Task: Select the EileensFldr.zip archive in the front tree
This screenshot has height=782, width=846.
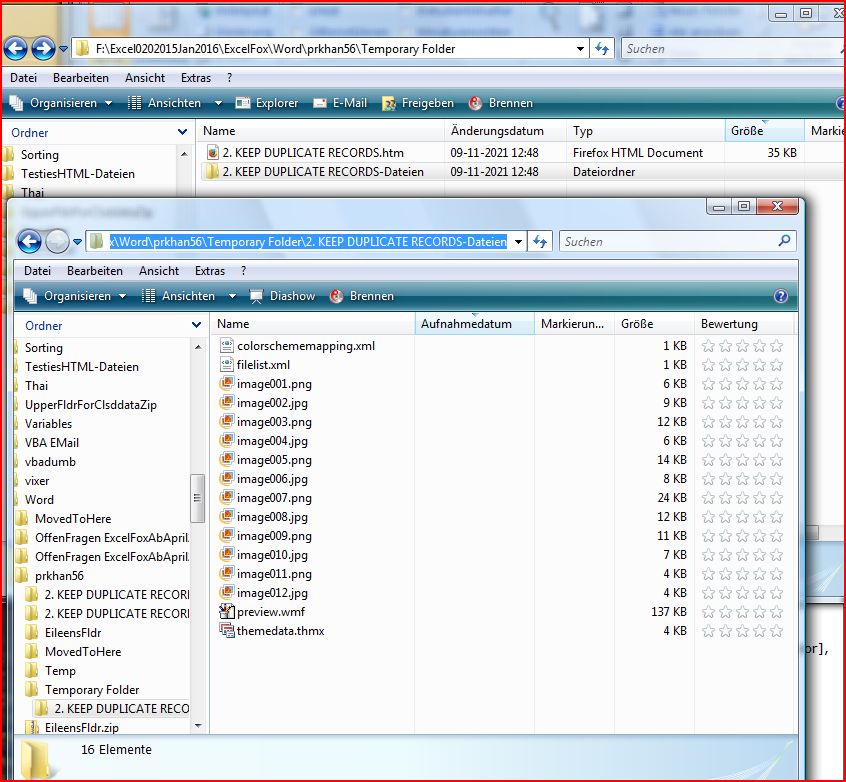Action: [82, 727]
